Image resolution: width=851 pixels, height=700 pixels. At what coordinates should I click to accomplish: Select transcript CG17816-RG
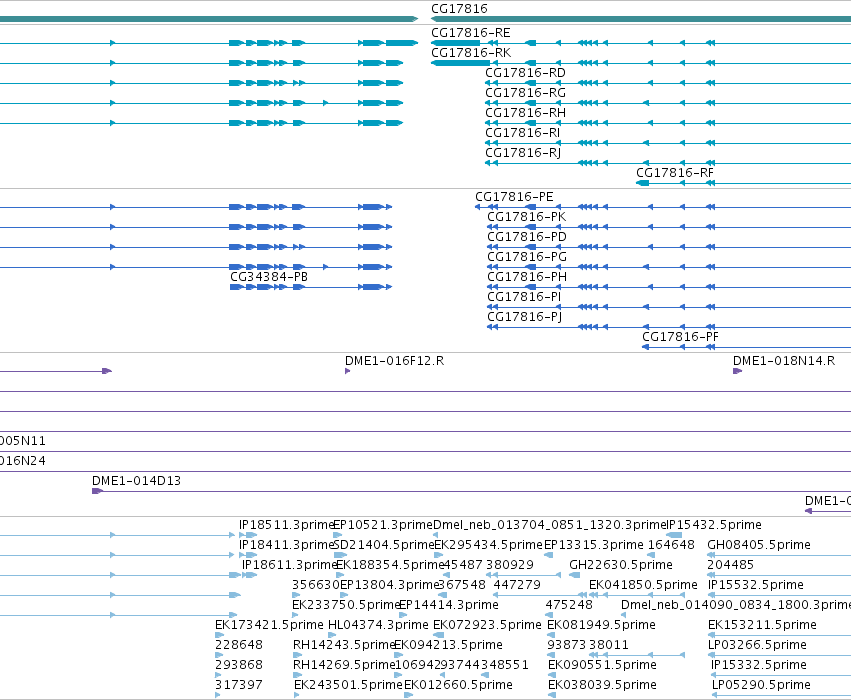click(x=525, y=93)
